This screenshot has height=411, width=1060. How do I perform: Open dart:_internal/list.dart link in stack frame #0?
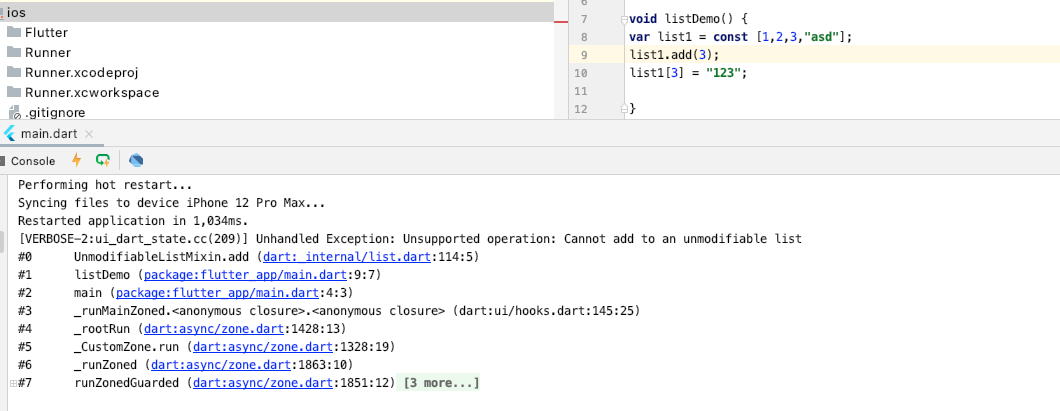347,257
